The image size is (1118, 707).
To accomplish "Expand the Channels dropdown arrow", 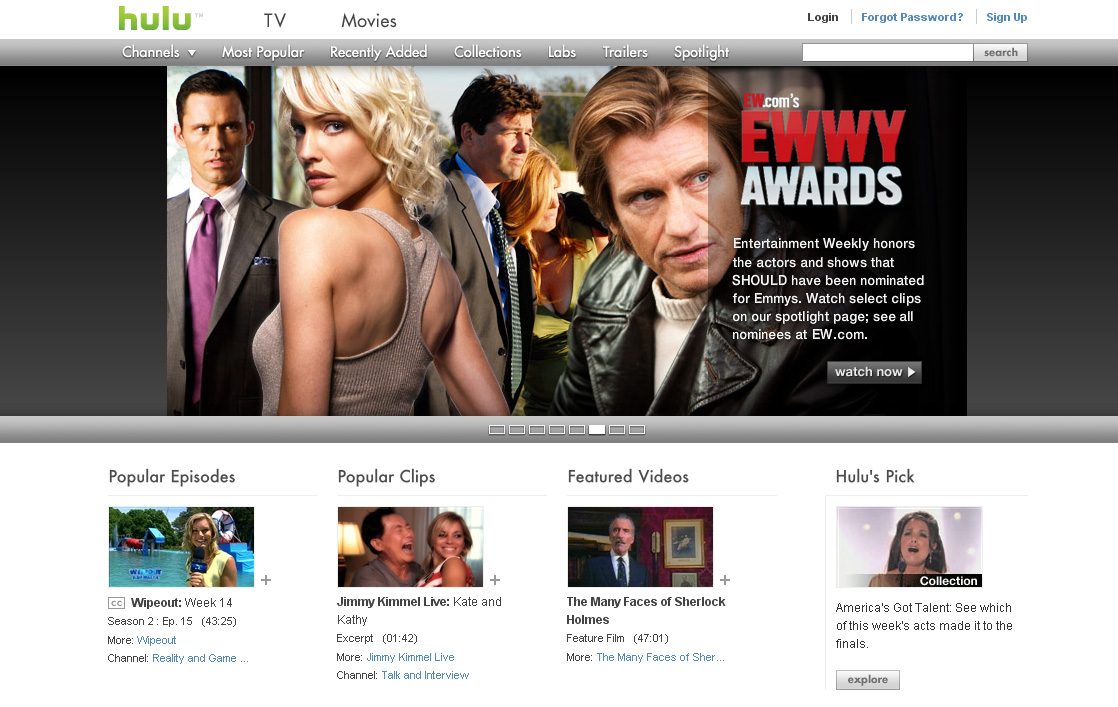I will tap(192, 53).
